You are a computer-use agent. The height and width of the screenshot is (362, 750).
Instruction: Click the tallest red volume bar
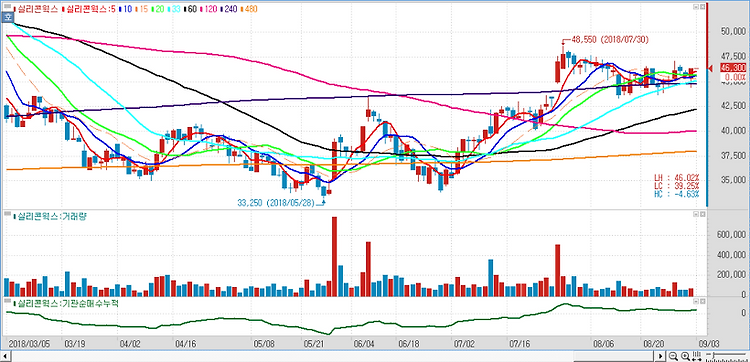pyautogui.click(x=334, y=256)
